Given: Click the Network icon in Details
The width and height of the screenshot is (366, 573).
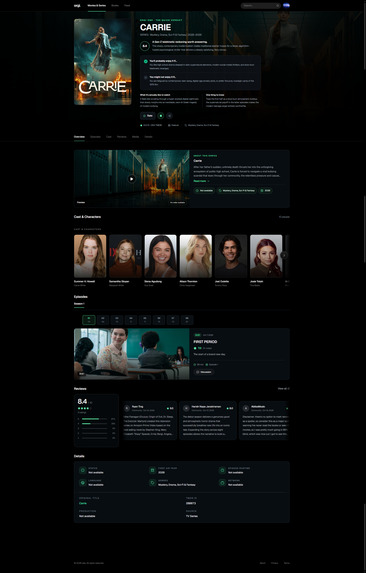Looking at the screenshot, I should 222,483.
